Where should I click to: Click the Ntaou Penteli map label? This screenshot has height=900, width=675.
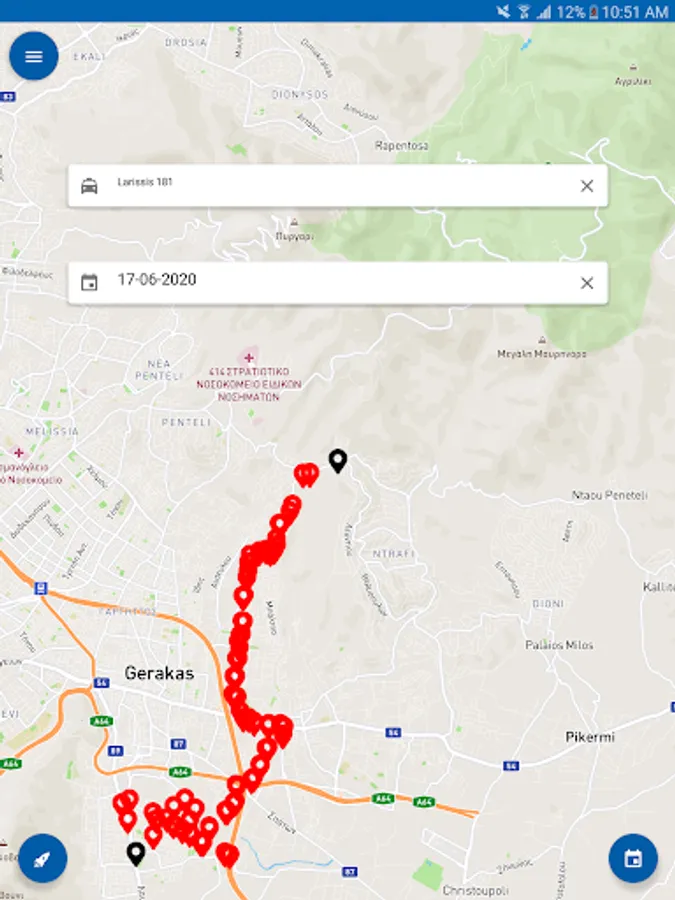pos(610,495)
